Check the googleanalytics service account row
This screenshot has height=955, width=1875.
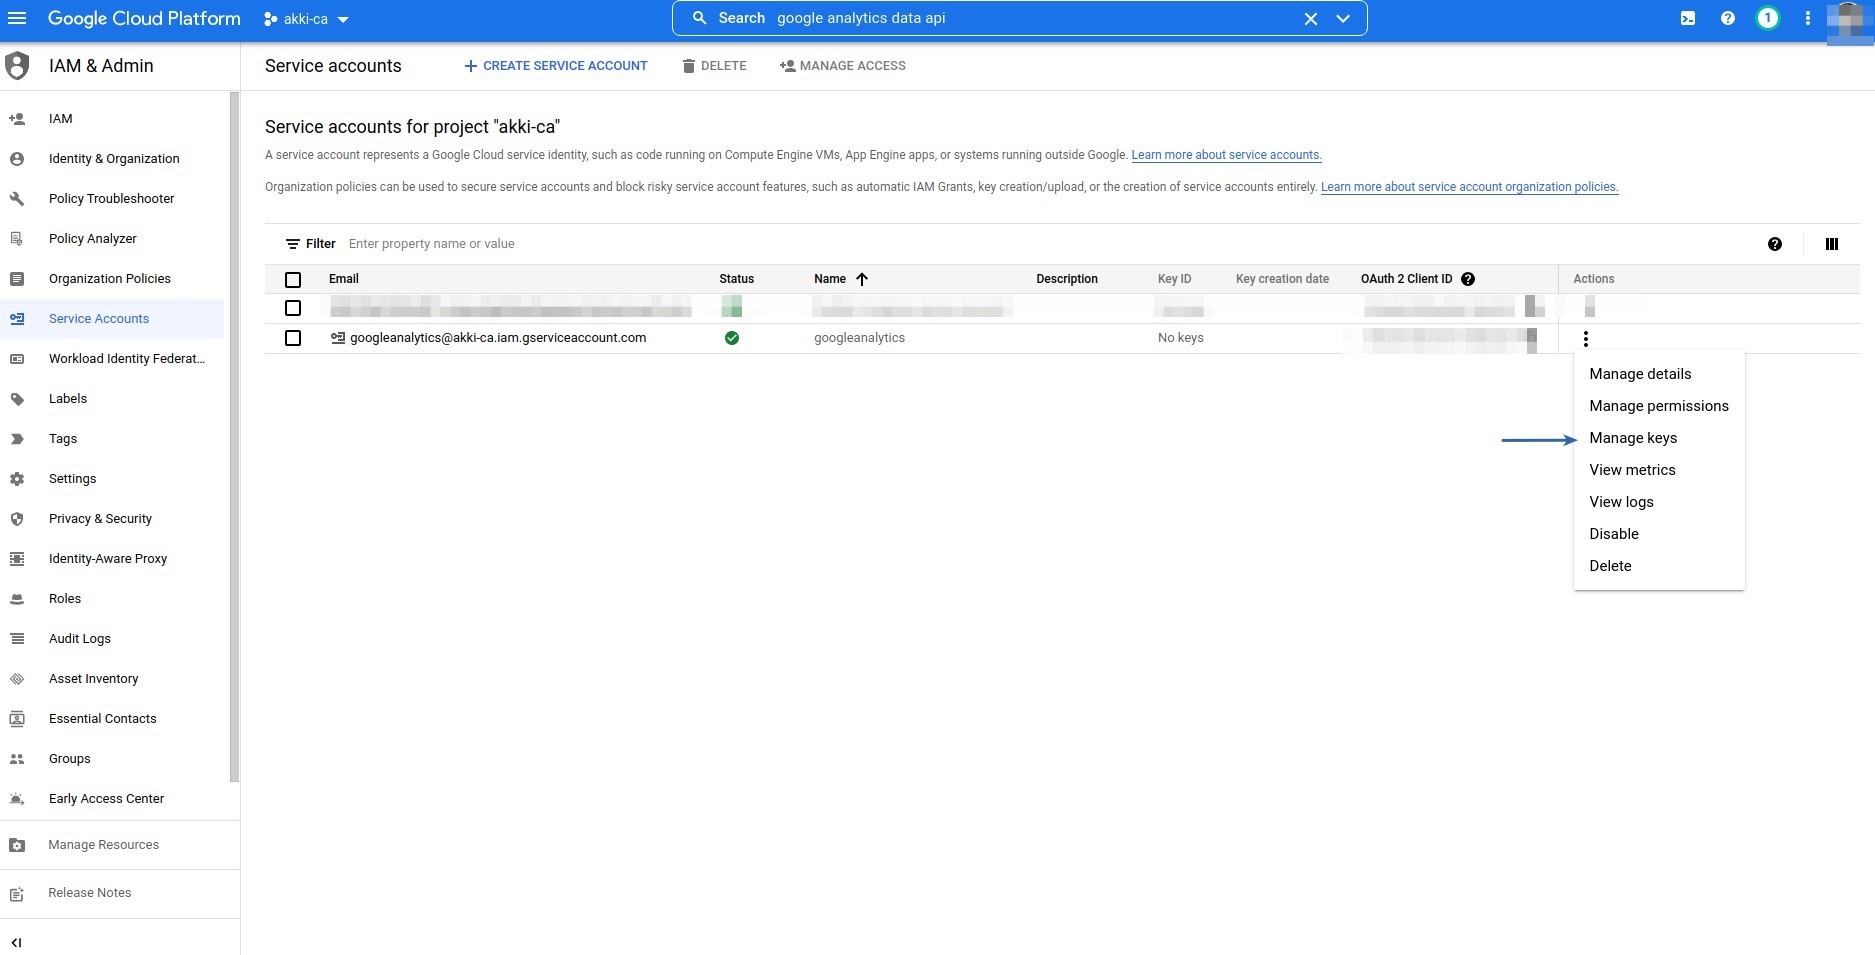[x=293, y=338]
